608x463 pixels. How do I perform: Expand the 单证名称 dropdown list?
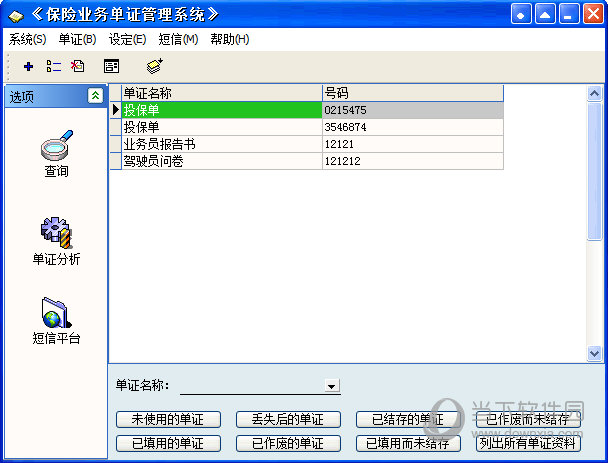[331, 386]
